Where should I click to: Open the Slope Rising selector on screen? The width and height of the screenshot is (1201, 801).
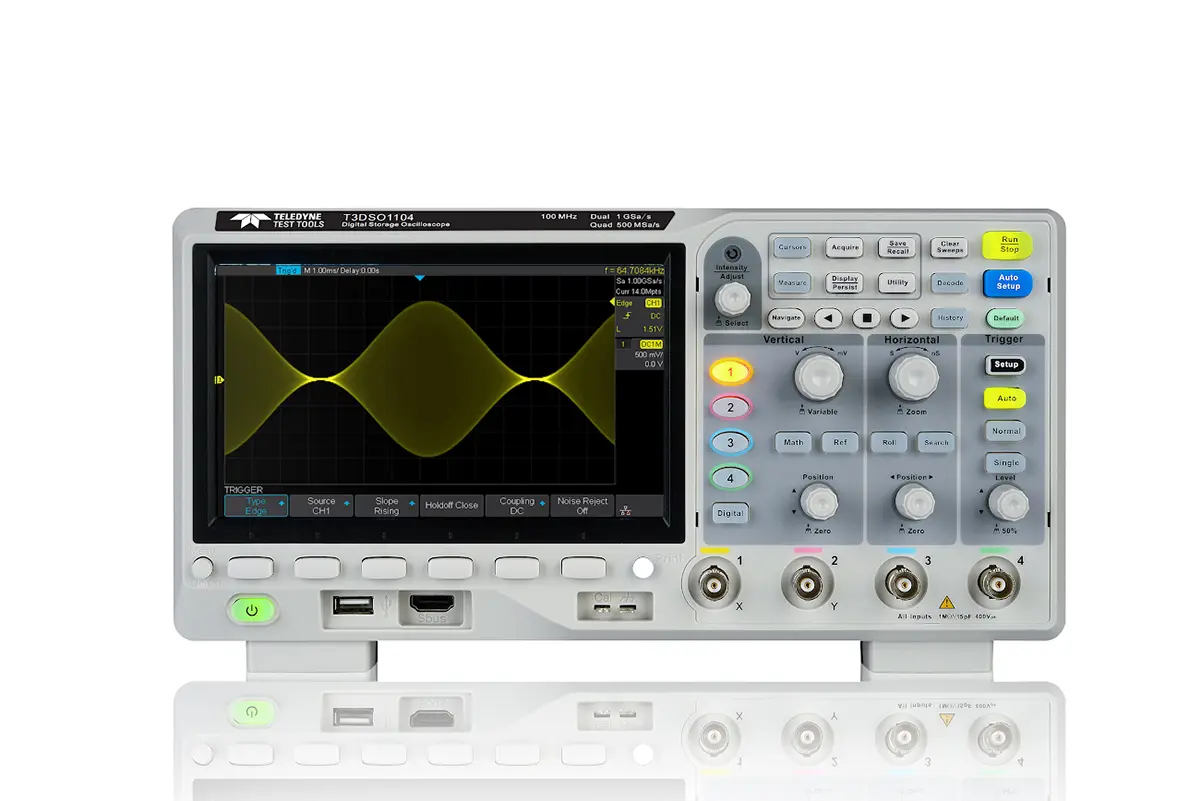point(386,506)
